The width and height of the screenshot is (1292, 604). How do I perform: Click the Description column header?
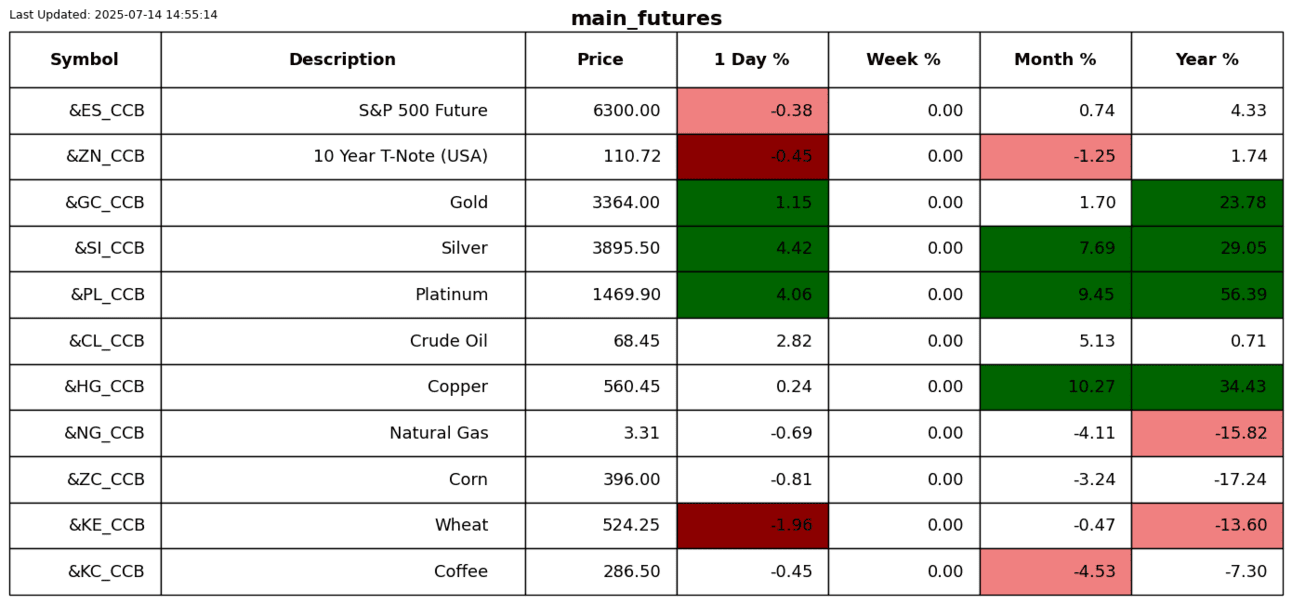point(342,60)
